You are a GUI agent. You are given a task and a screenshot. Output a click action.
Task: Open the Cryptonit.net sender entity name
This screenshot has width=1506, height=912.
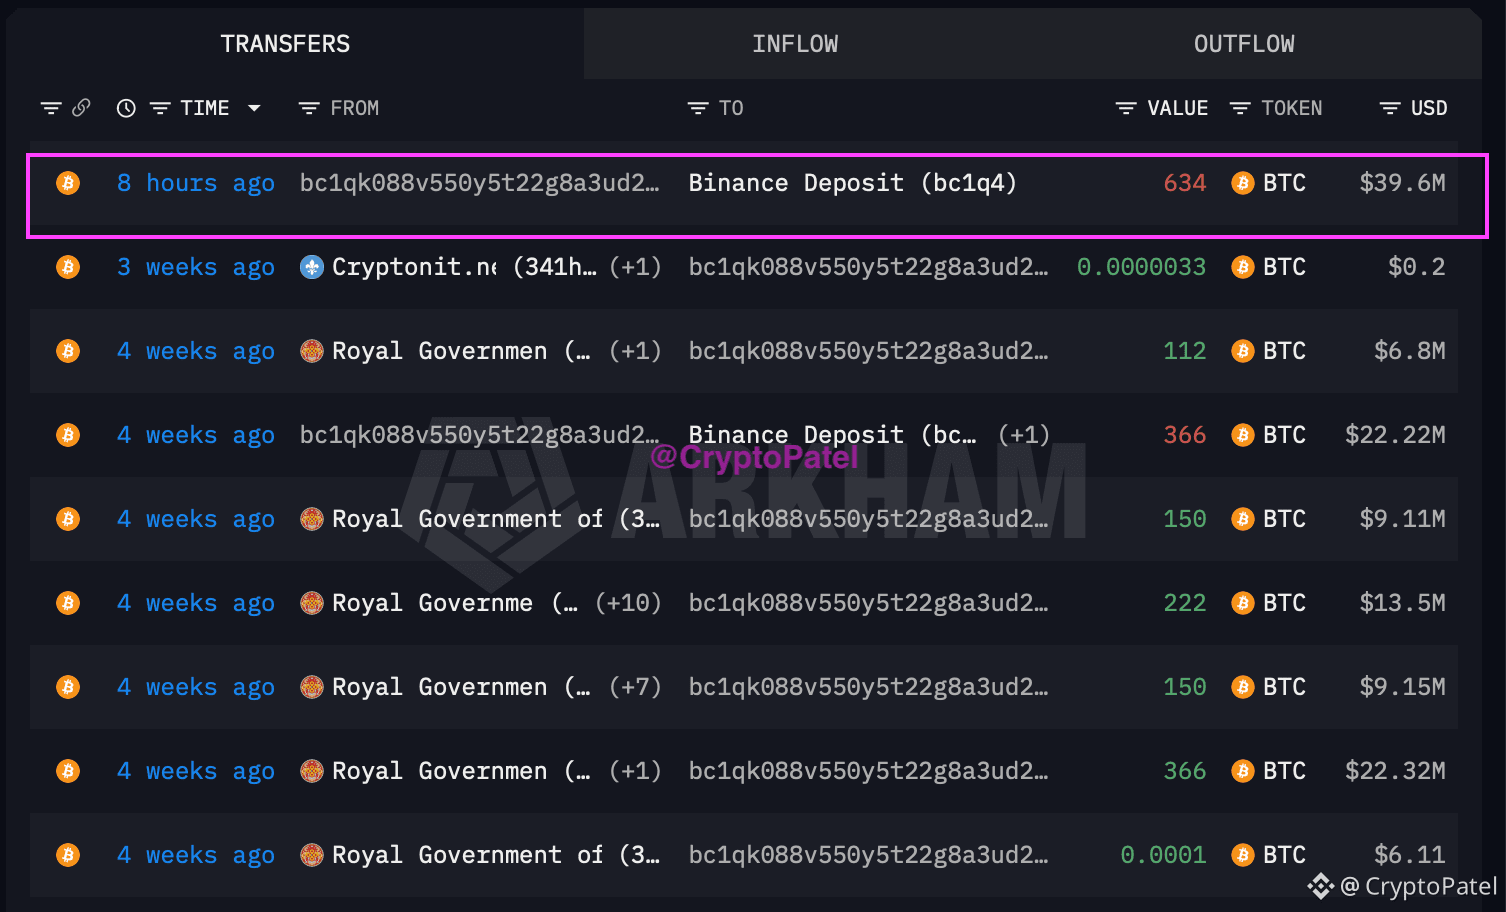(414, 267)
